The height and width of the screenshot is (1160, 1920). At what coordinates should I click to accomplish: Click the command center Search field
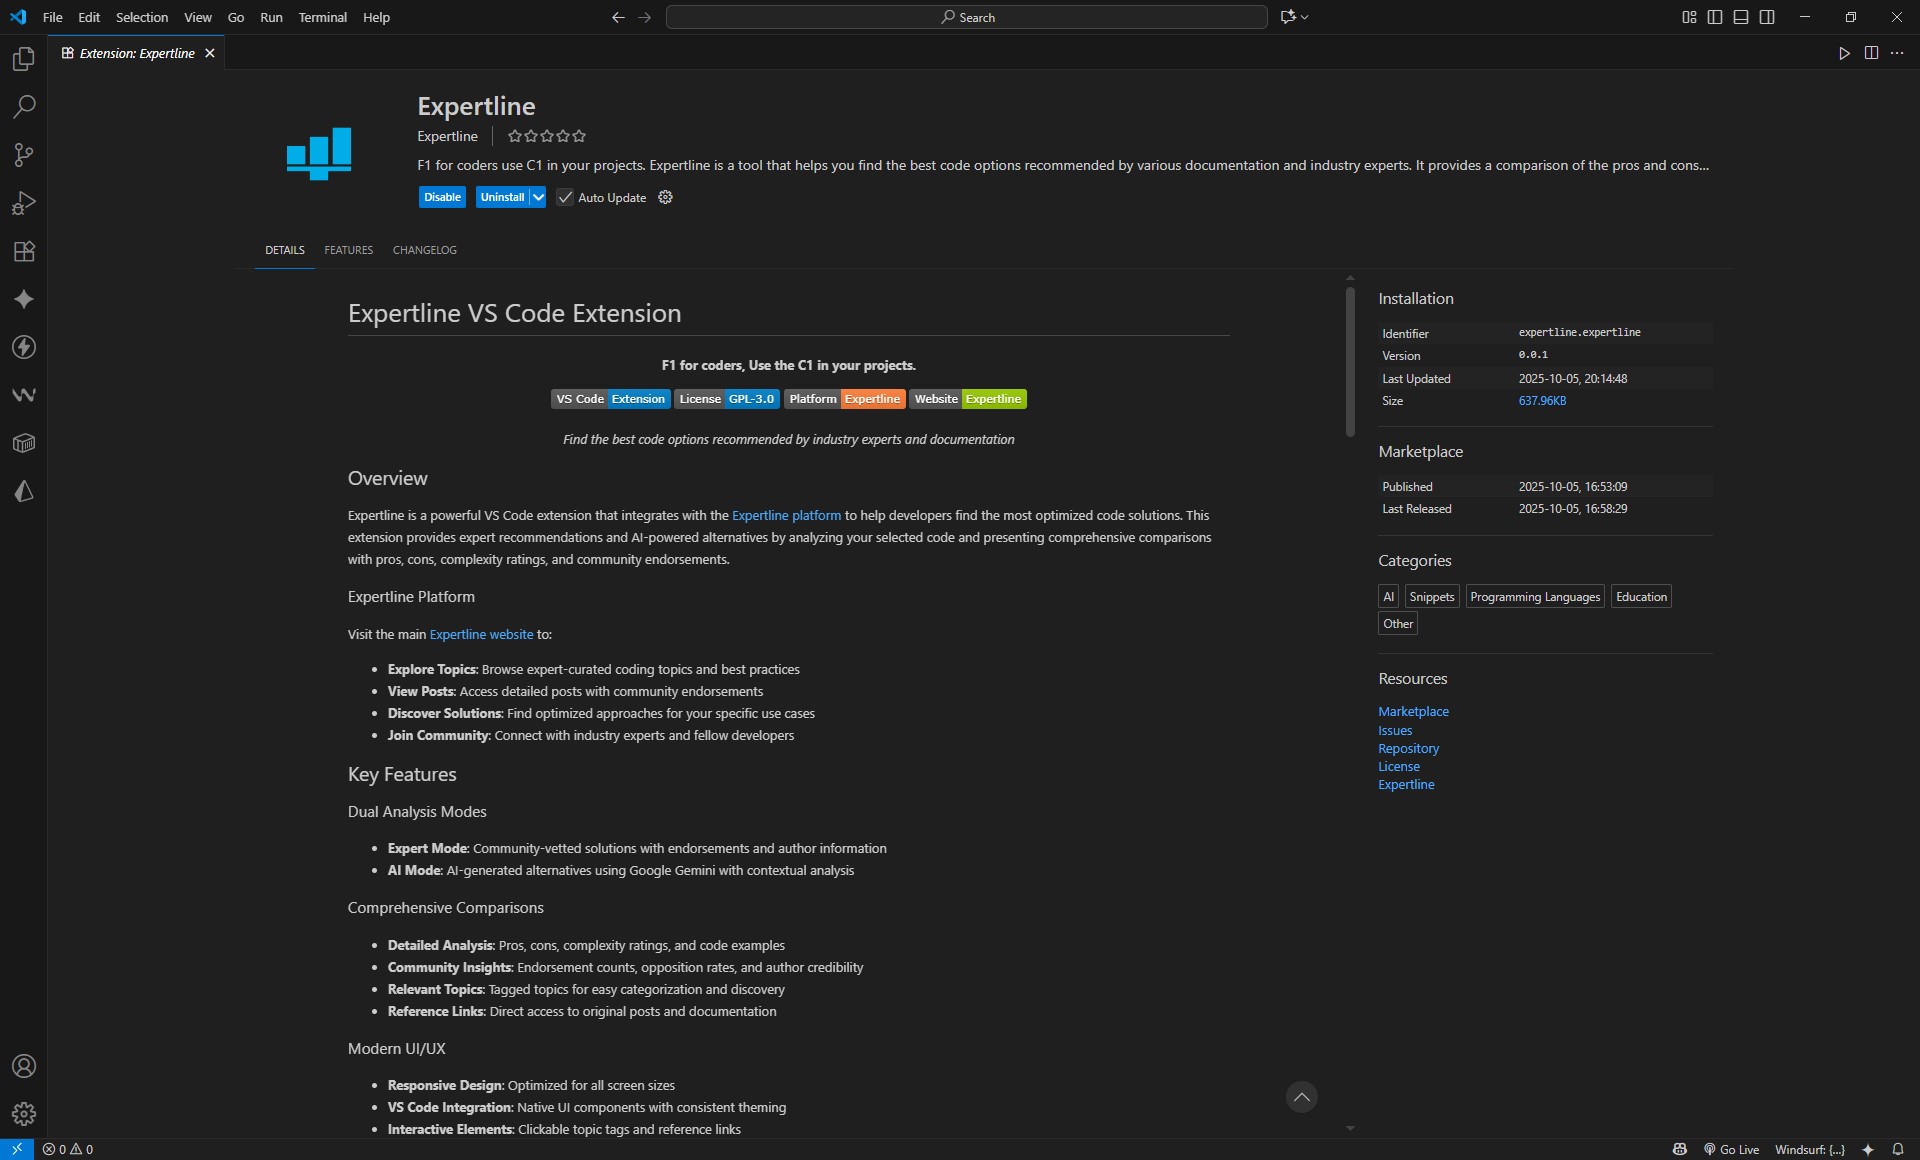pyautogui.click(x=966, y=17)
